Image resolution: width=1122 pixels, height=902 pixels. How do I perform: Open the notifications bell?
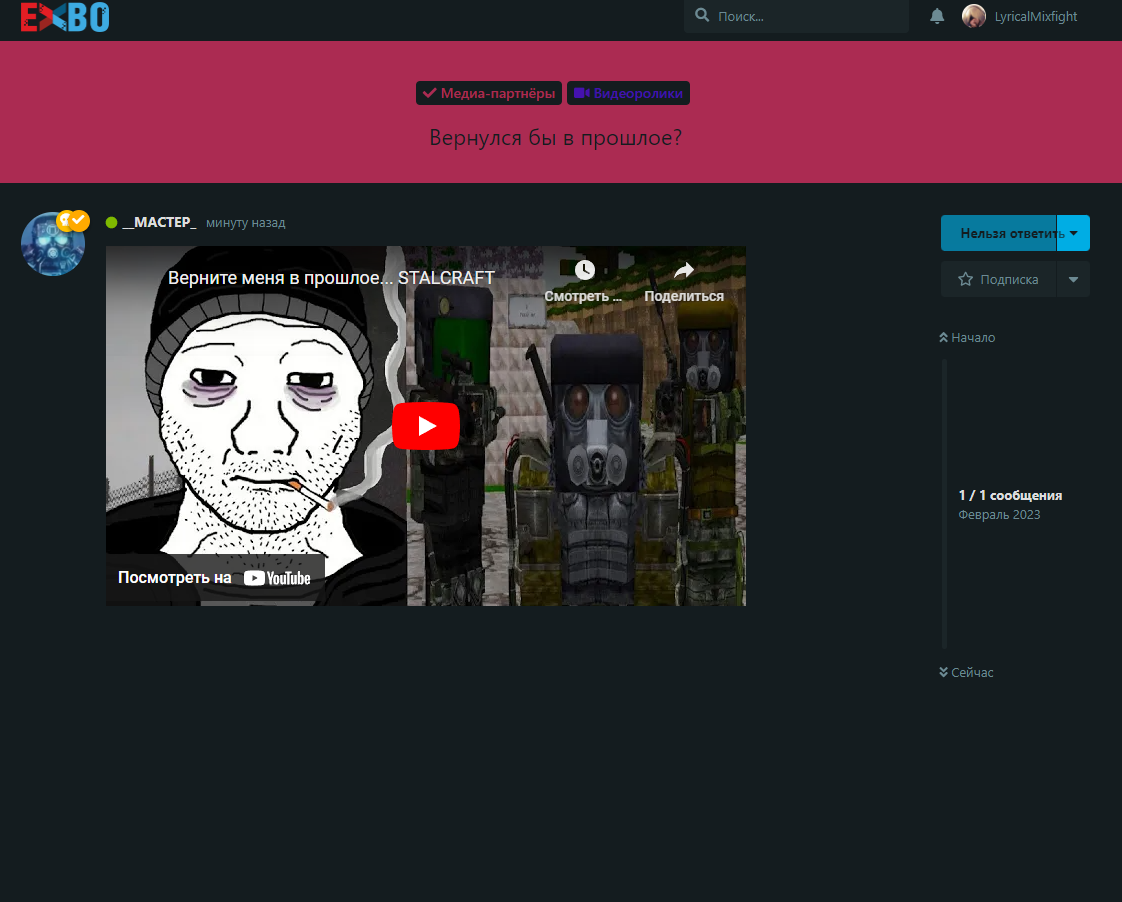(x=937, y=16)
